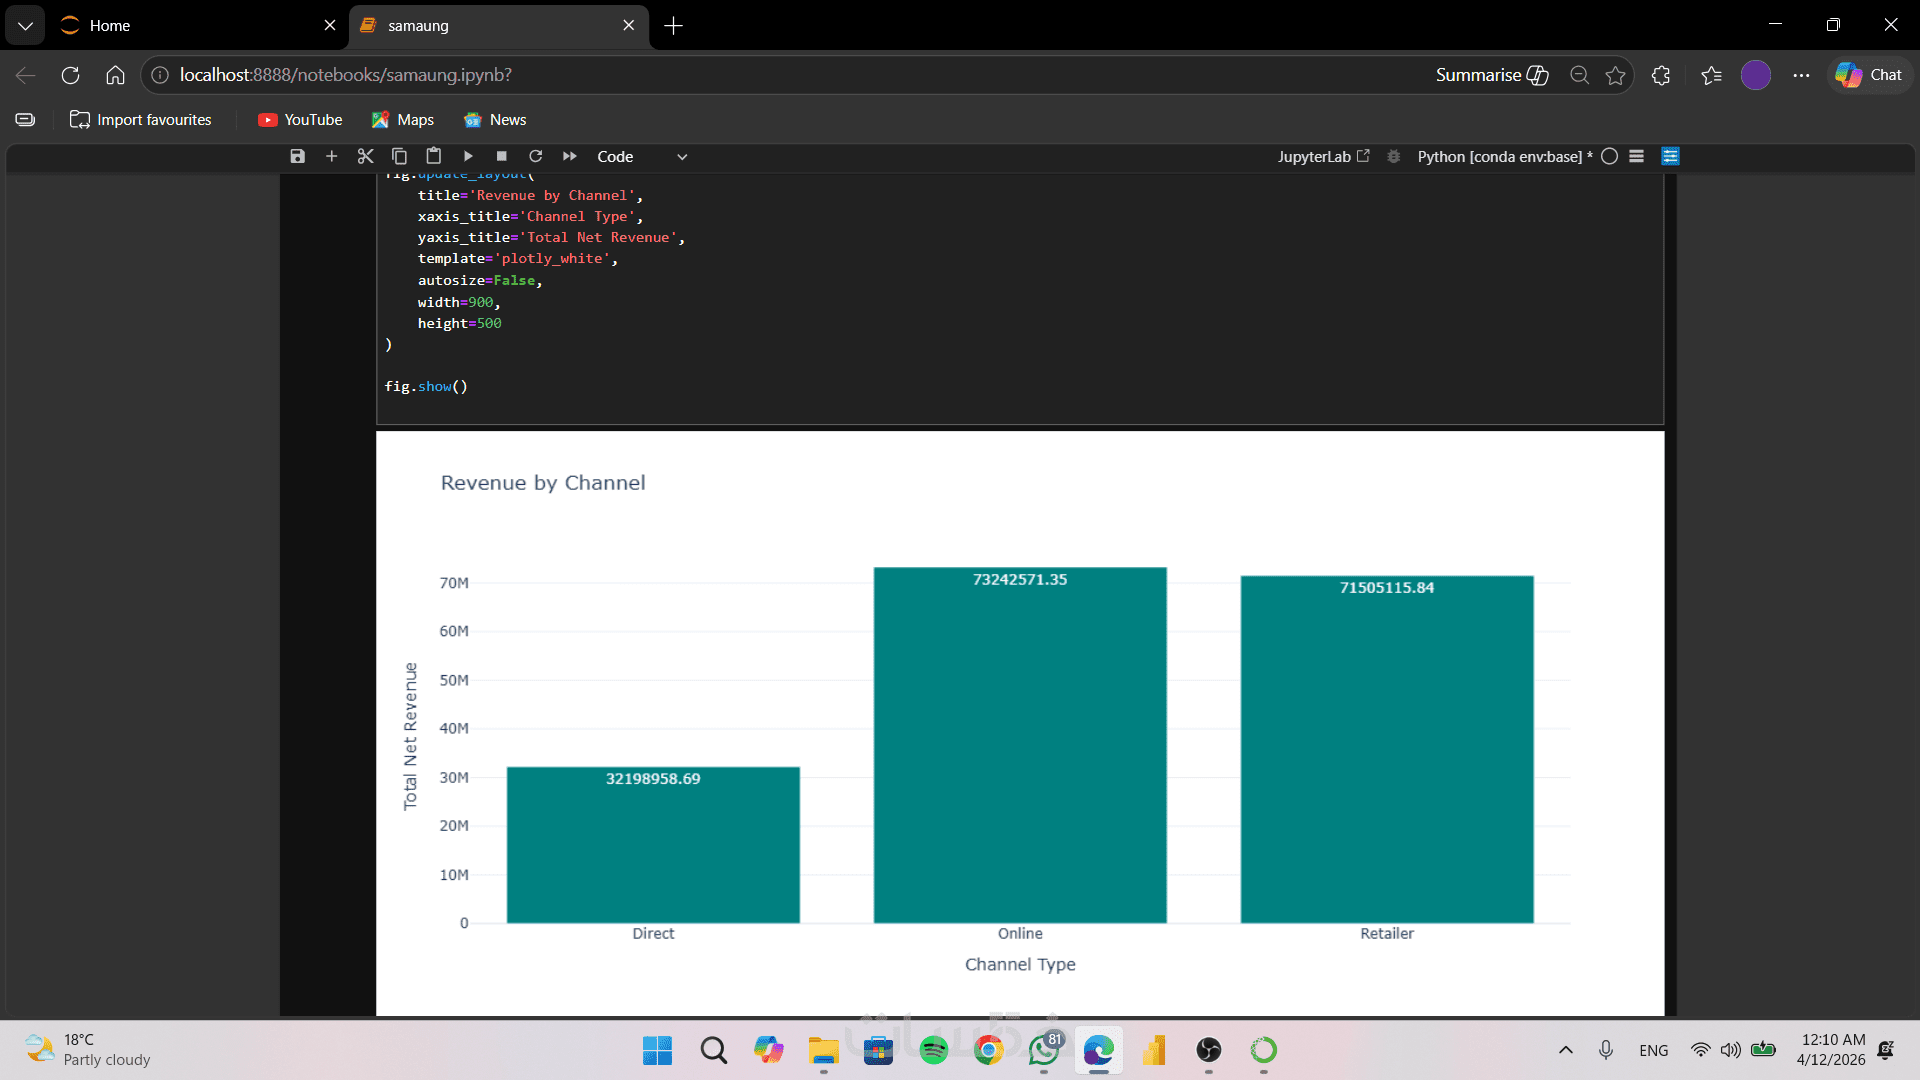The width and height of the screenshot is (1920, 1080).
Task: Toggle the notebook side panel icon
Action: 1670,156
